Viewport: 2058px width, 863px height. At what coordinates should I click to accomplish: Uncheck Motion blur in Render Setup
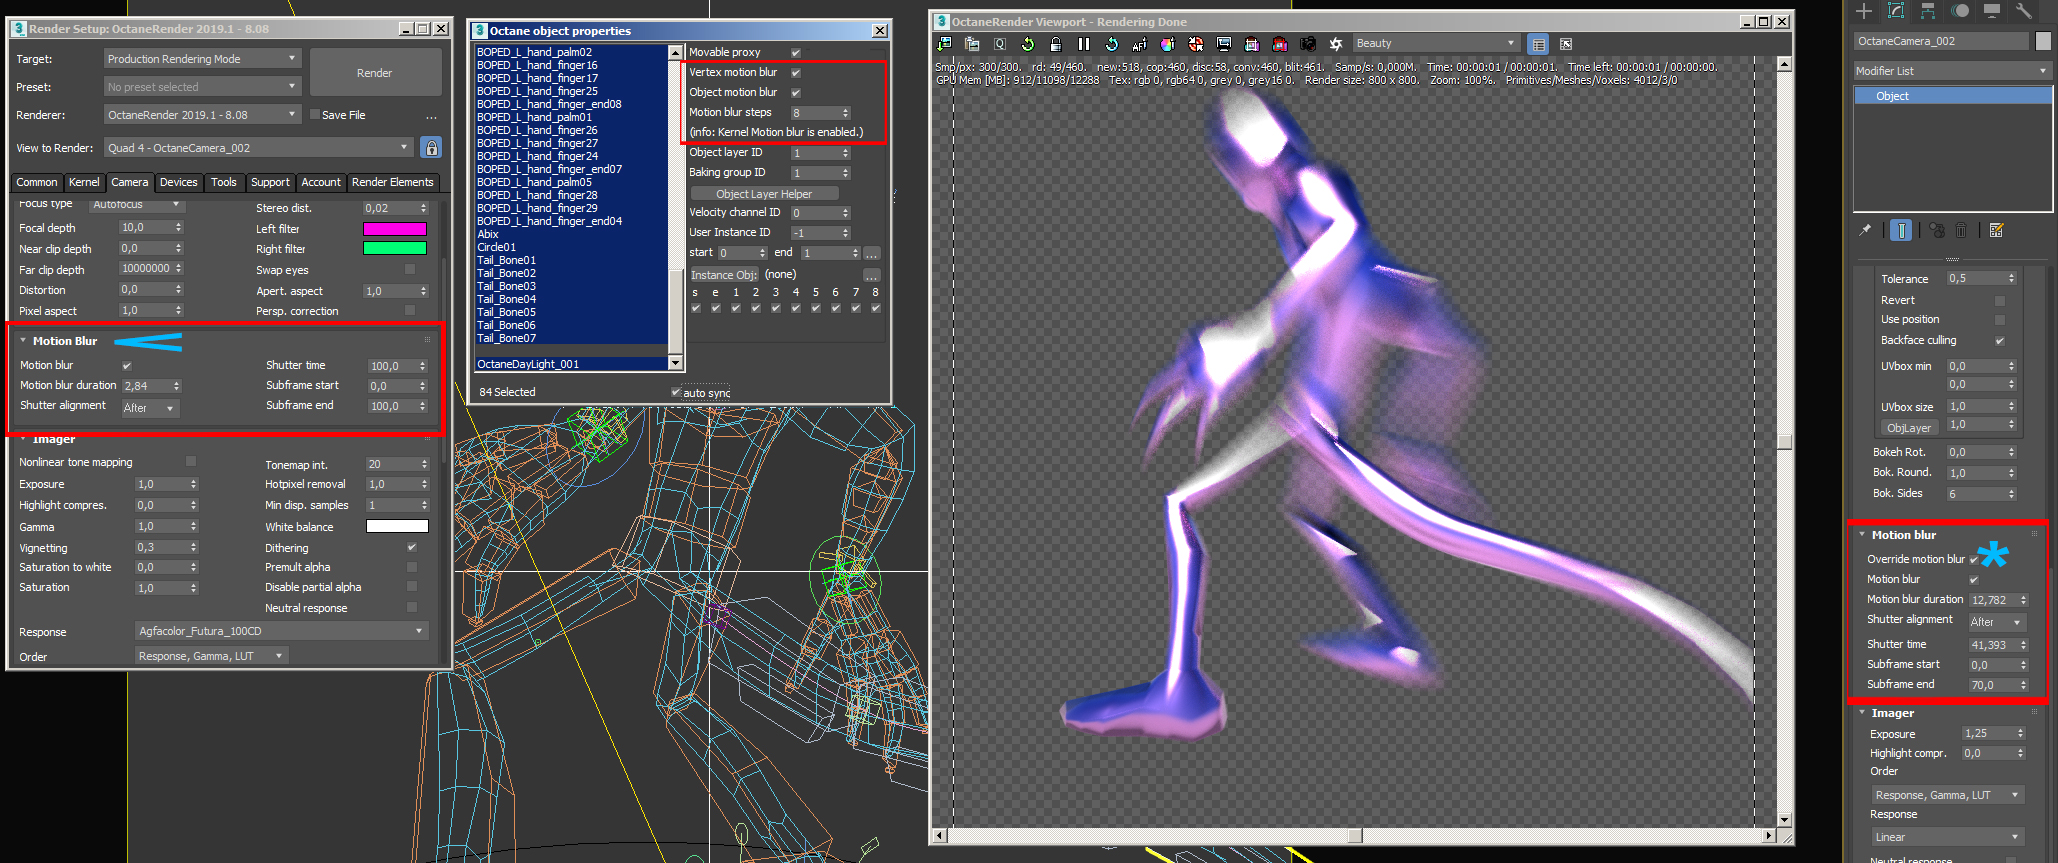(x=127, y=366)
